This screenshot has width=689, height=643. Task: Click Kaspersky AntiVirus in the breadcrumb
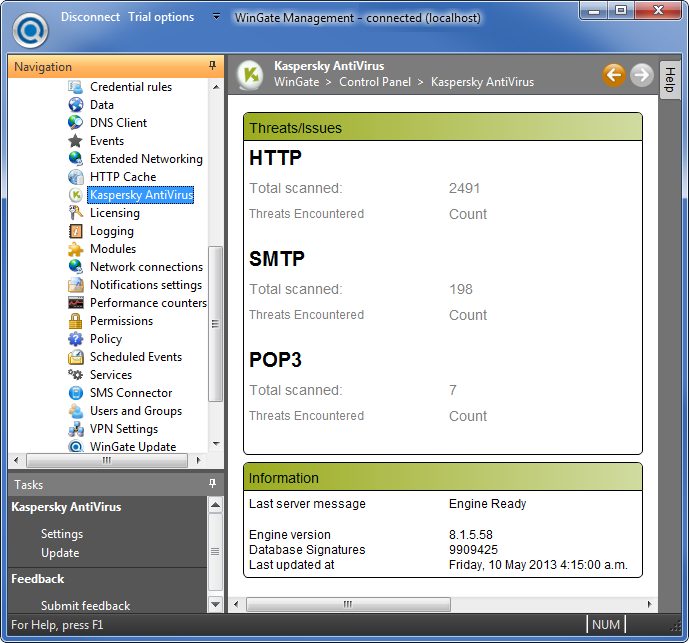(x=482, y=82)
